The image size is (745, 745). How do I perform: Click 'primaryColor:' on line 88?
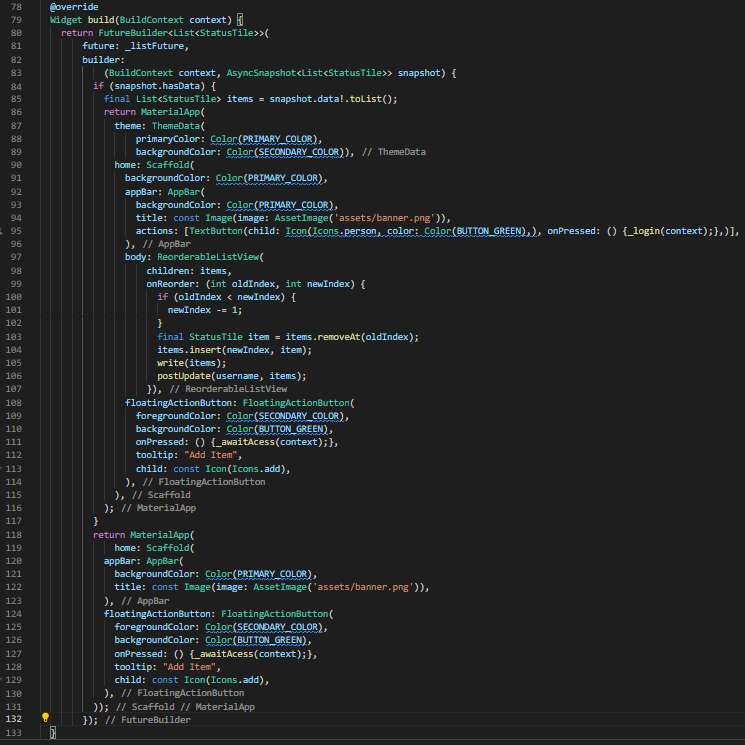(170, 139)
